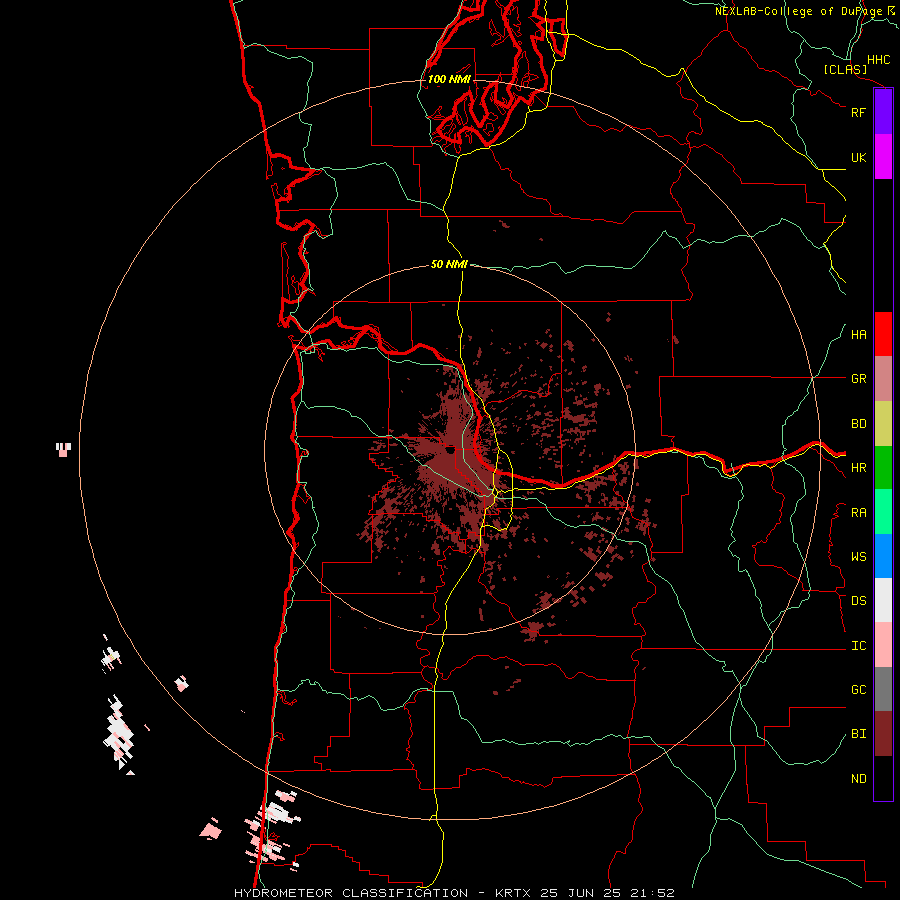Click the HA legend label

click(858, 335)
